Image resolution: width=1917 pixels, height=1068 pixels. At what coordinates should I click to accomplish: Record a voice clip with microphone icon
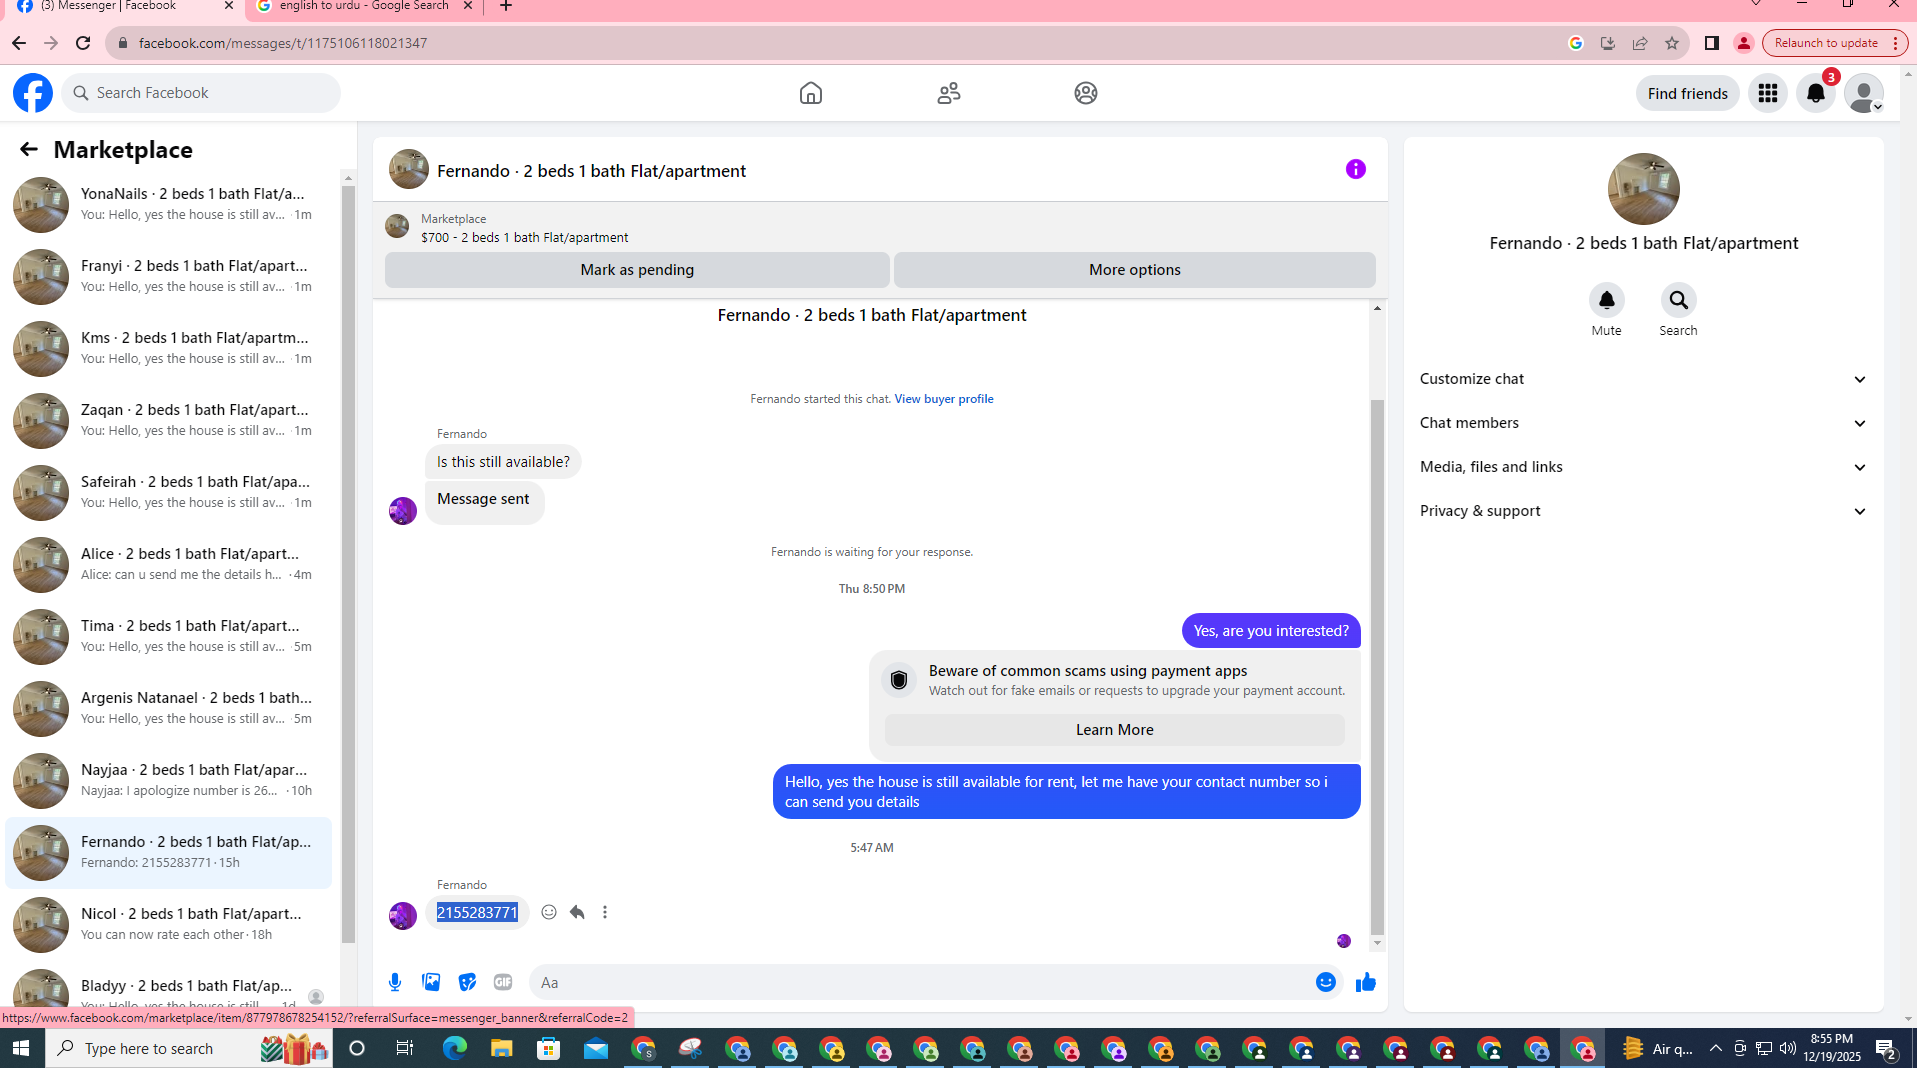click(x=395, y=982)
